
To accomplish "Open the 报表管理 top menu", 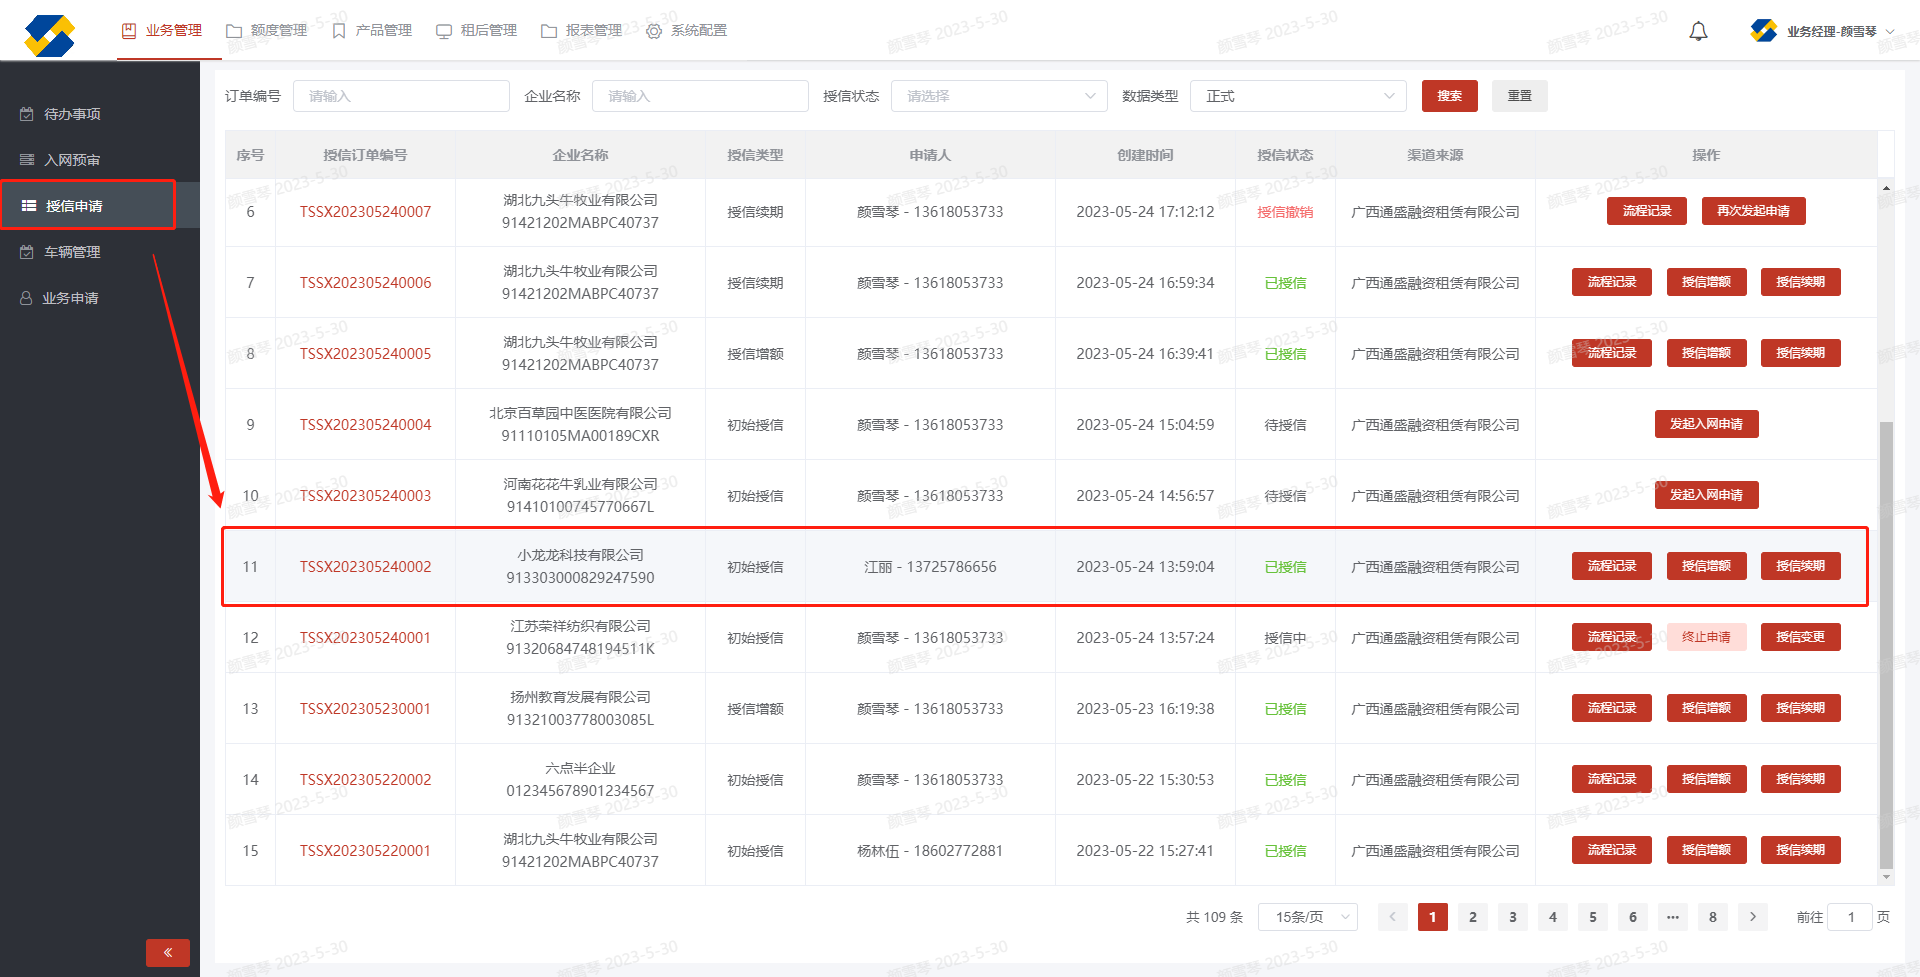I will tap(582, 31).
